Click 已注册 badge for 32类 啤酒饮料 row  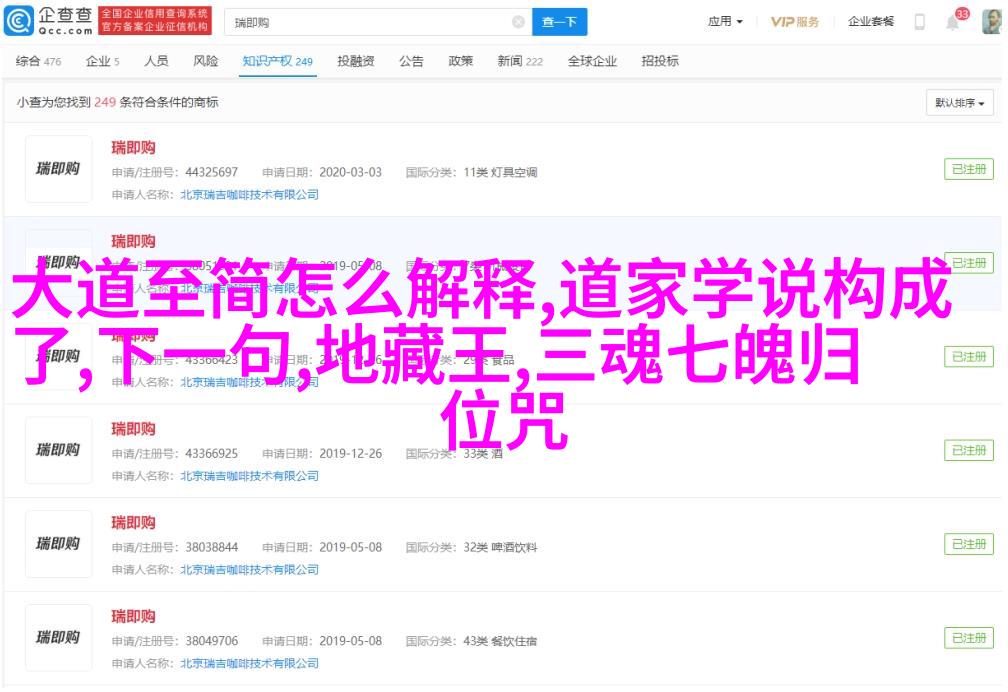coord(968,544)
